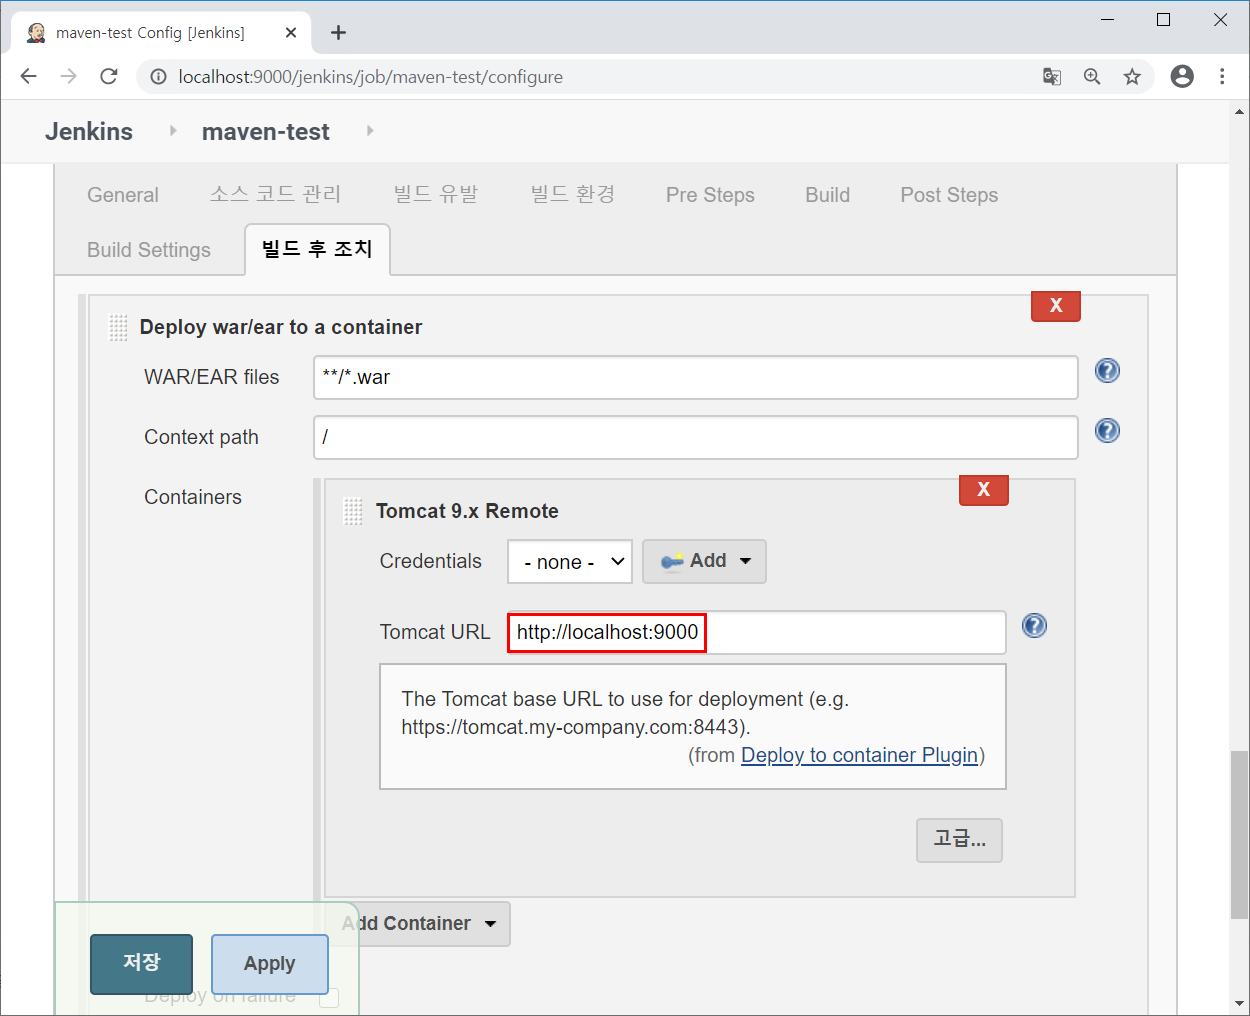Delete the Deploy war/ear to a container step
The image size is (1250, 1016).
tap(1056, 306)
